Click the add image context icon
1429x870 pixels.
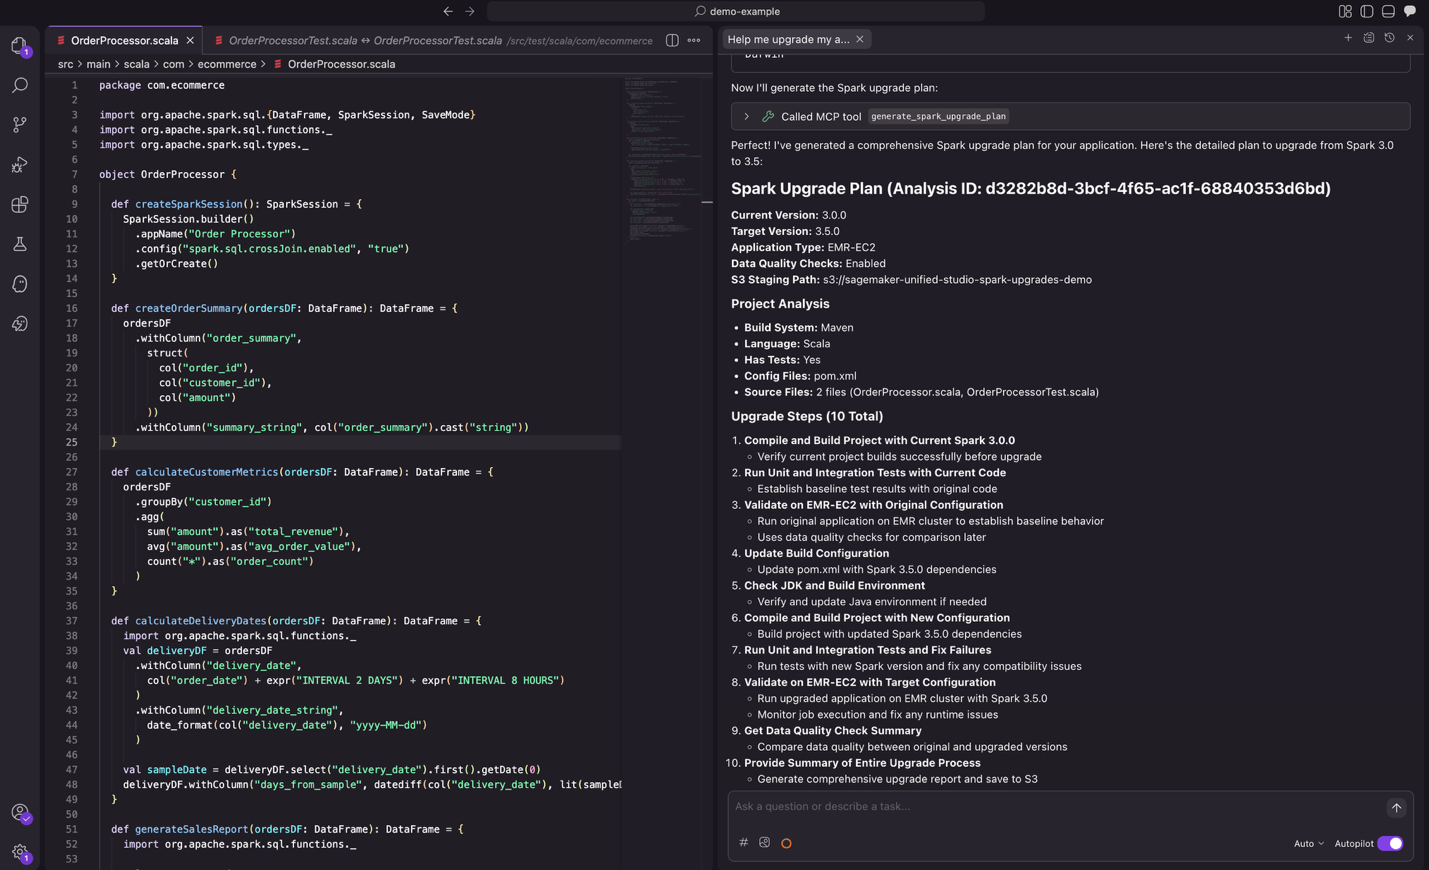pyautogui.click(x=764, y=843)
